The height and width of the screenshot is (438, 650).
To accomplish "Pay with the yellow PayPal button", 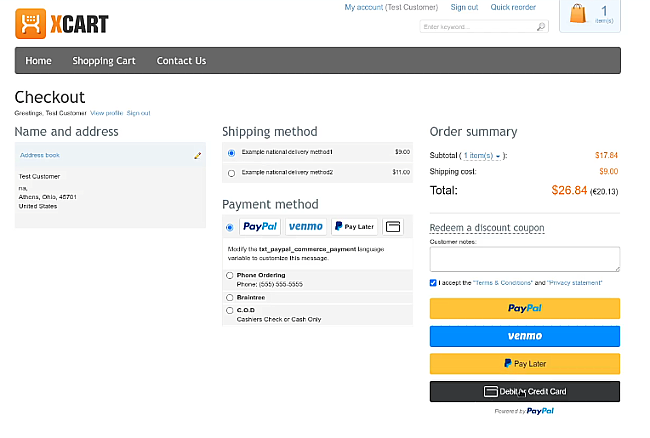I will [x=525, y=308].
